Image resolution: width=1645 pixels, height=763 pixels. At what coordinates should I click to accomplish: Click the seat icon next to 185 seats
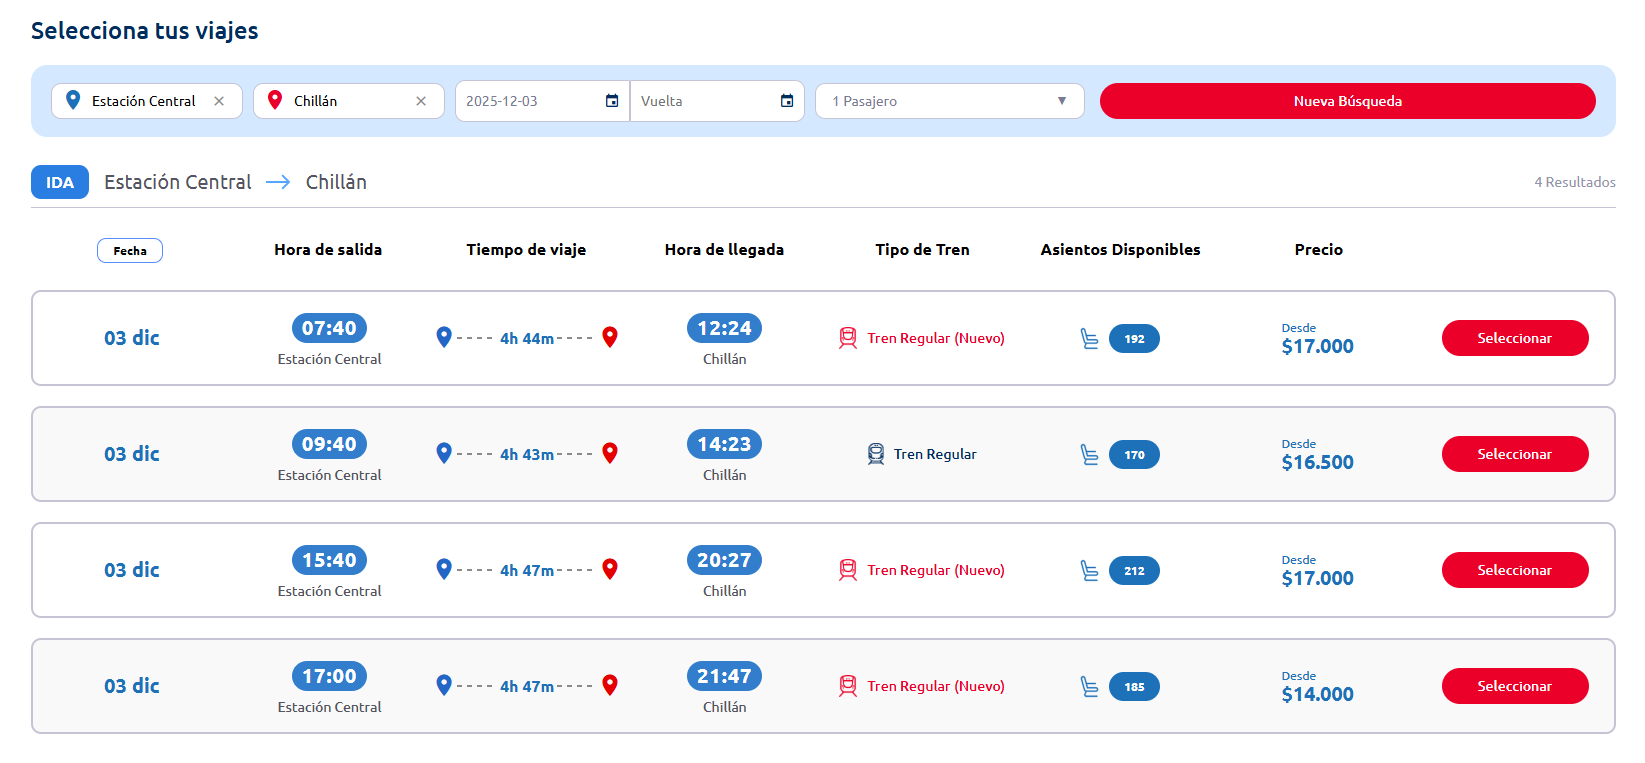[1089, 687]
